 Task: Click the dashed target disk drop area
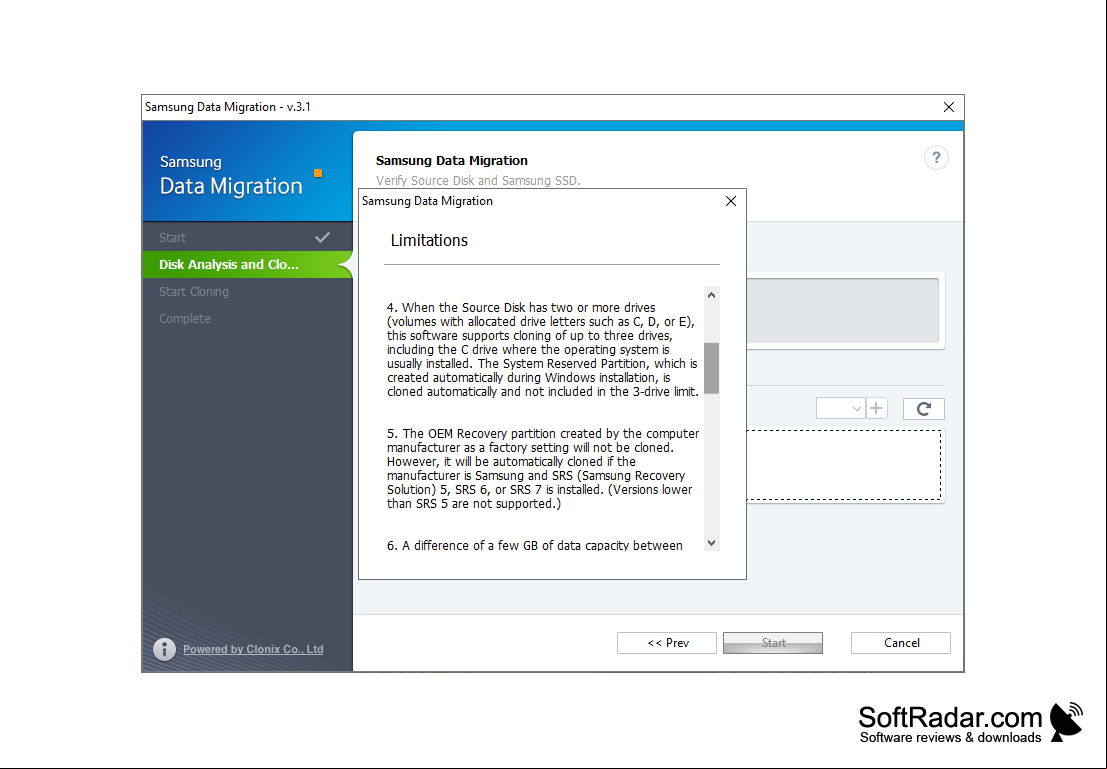pyautogui.click(x=844, y=465)
